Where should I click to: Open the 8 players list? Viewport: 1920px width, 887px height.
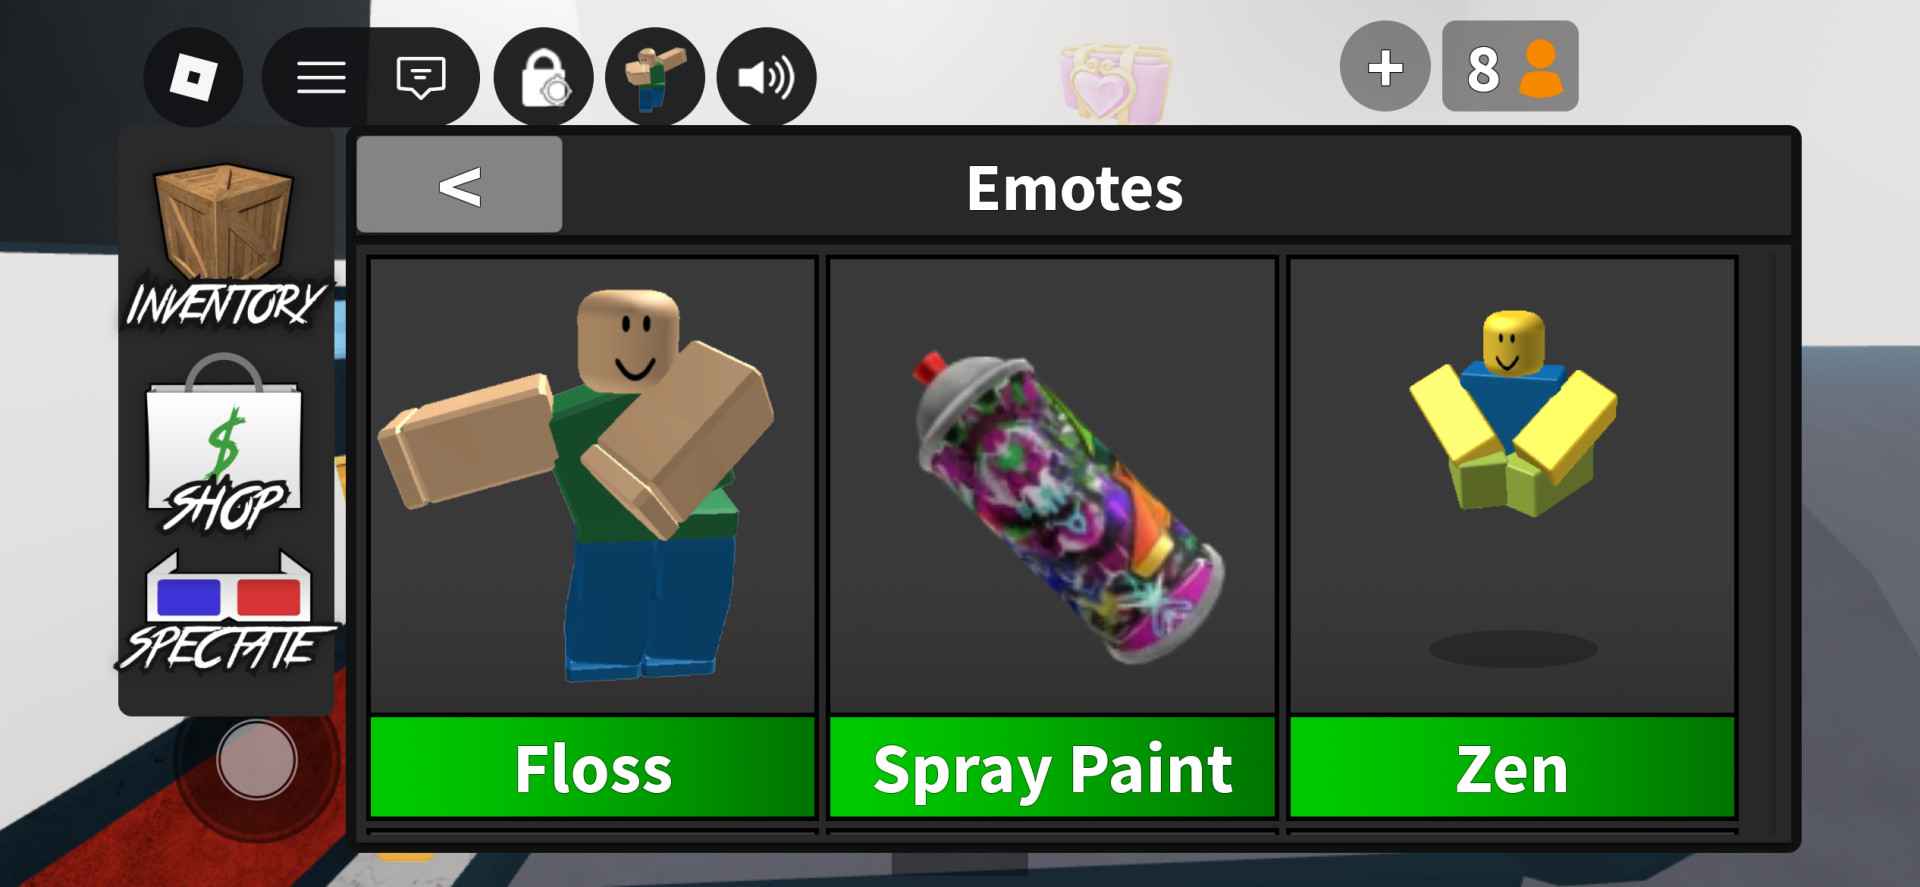click(x=1510, y=67)
